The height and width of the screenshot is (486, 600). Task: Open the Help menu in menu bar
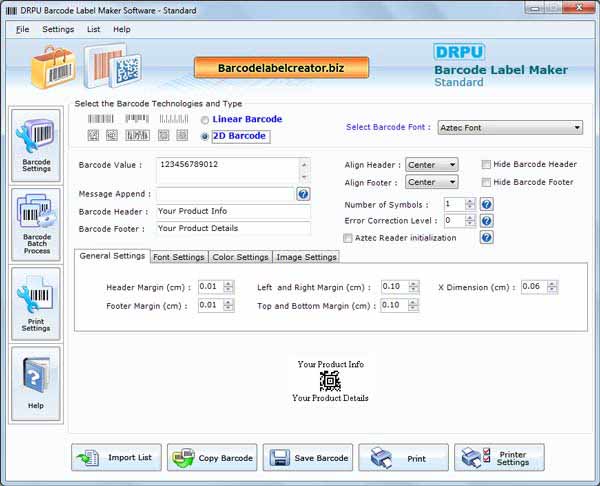click(122, 29)
